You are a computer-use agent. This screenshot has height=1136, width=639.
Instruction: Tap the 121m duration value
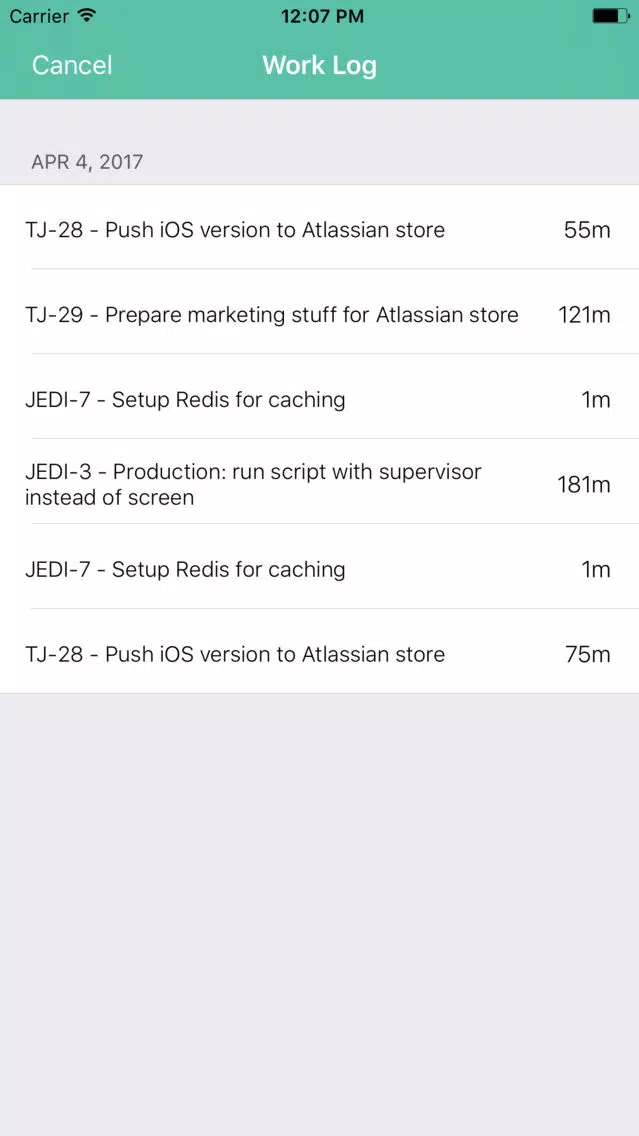coord(584,315)
